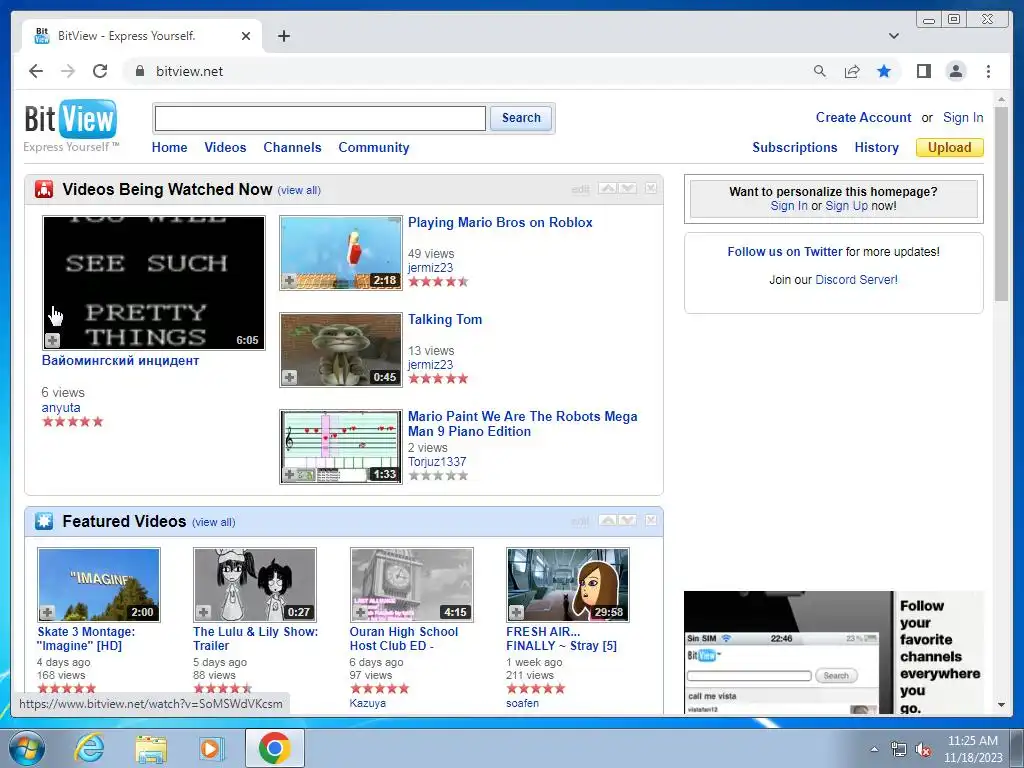Move Featured Videos module down
The image size is (1024, 768).
click(628, 520)
